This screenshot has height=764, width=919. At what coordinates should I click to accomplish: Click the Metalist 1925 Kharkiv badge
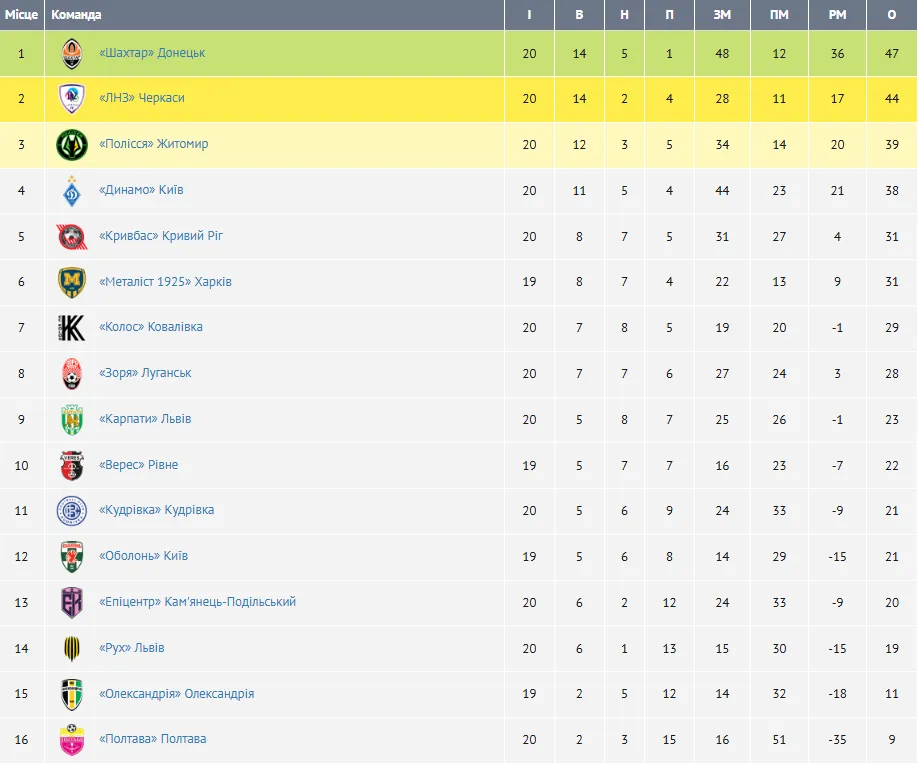pos(72,282)
